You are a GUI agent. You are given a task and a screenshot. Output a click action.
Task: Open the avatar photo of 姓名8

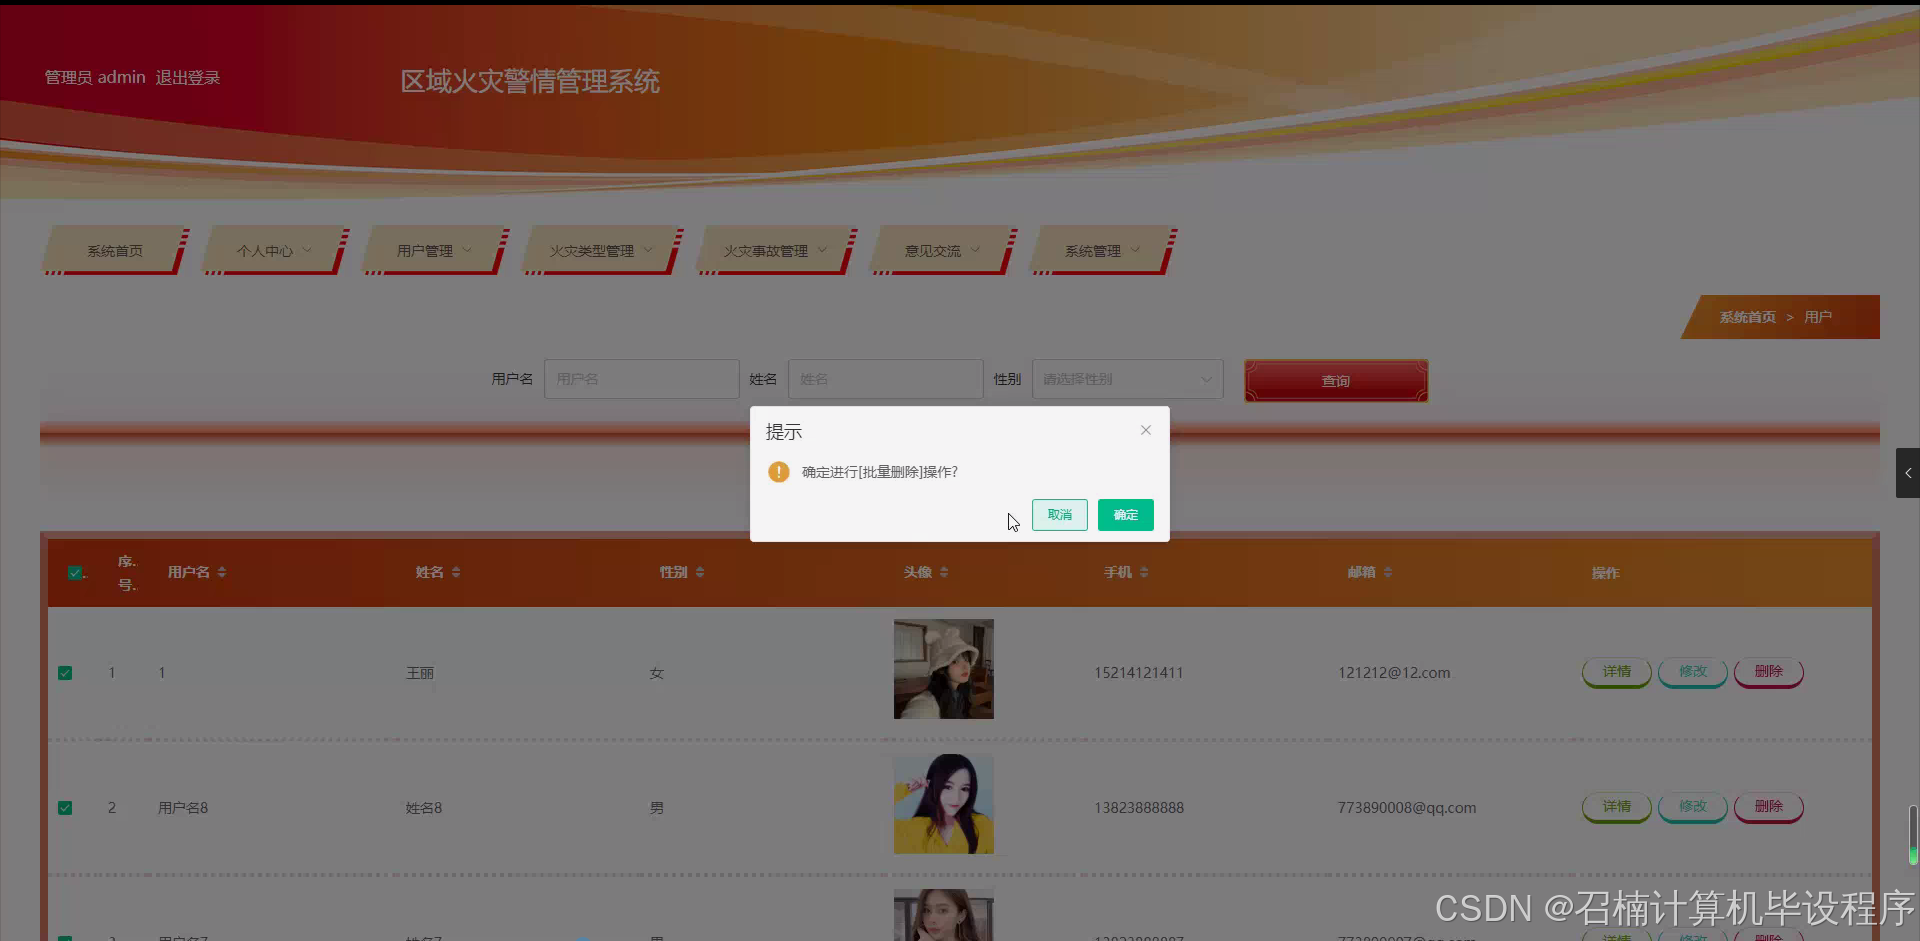click(944, 804)
